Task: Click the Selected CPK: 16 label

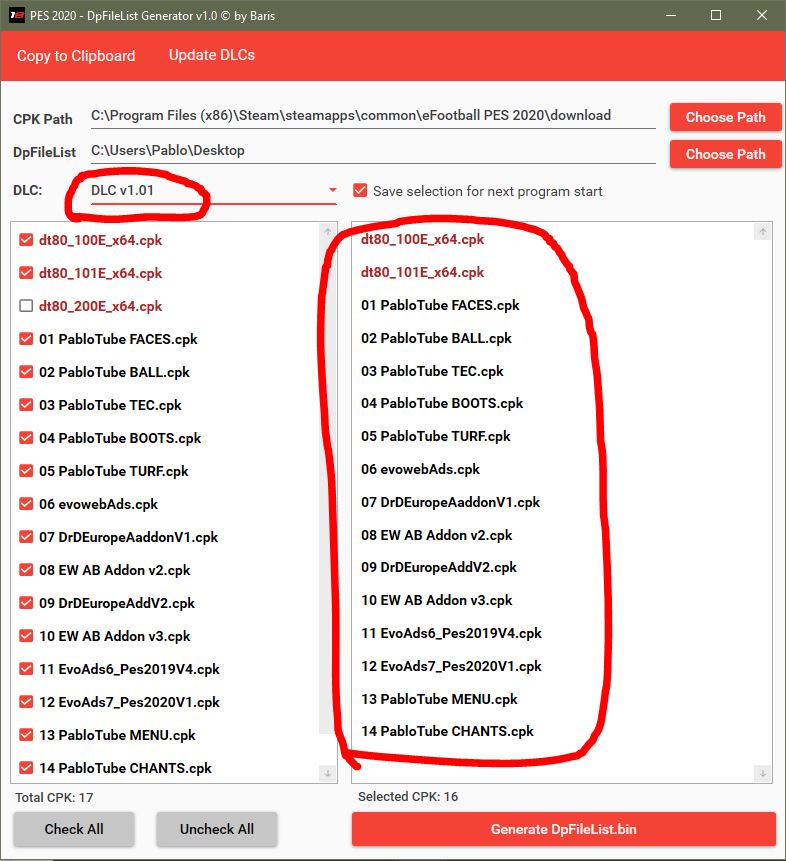Action: [x=408, y=797]
